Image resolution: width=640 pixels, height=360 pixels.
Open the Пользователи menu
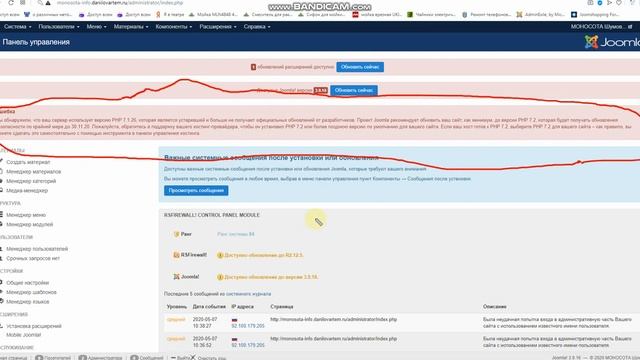pyautogui.click(x=59, y=27)
